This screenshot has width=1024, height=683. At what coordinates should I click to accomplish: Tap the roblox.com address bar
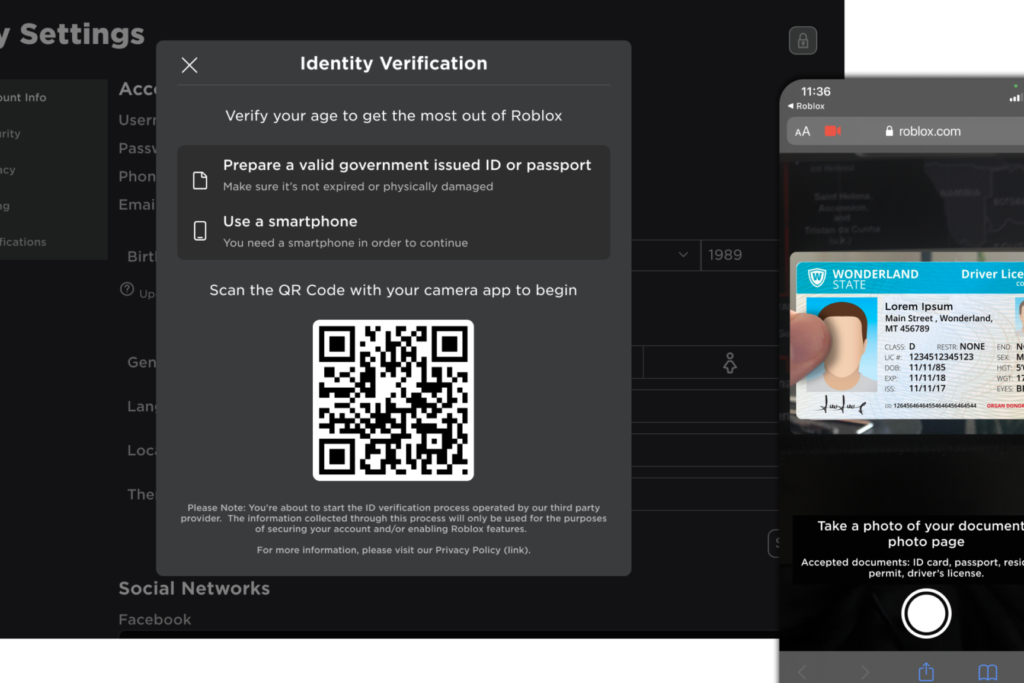[x=923, y=131]
